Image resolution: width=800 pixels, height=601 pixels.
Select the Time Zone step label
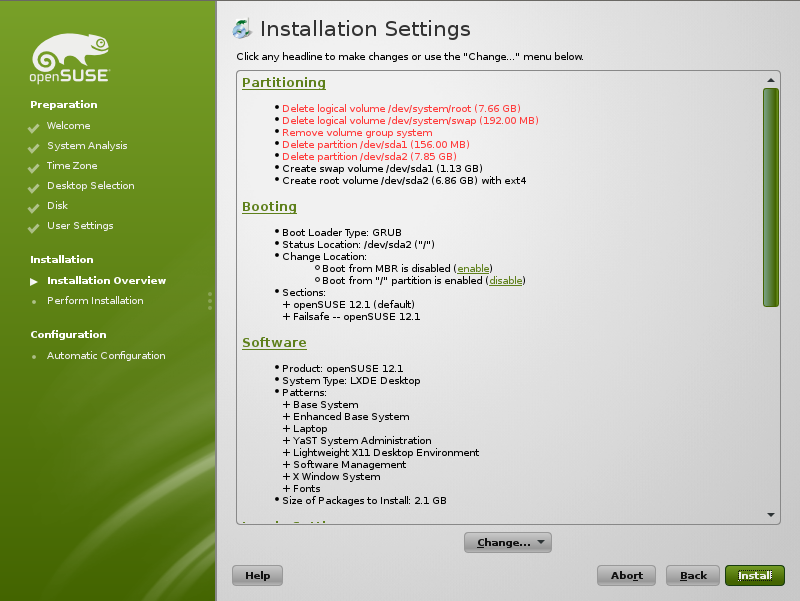(72, 165)
